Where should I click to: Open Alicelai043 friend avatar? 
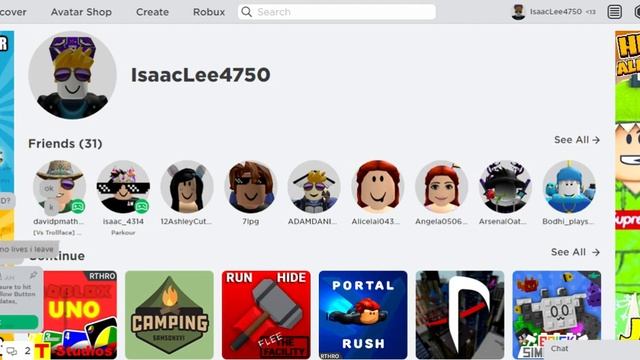pos(378,187)
